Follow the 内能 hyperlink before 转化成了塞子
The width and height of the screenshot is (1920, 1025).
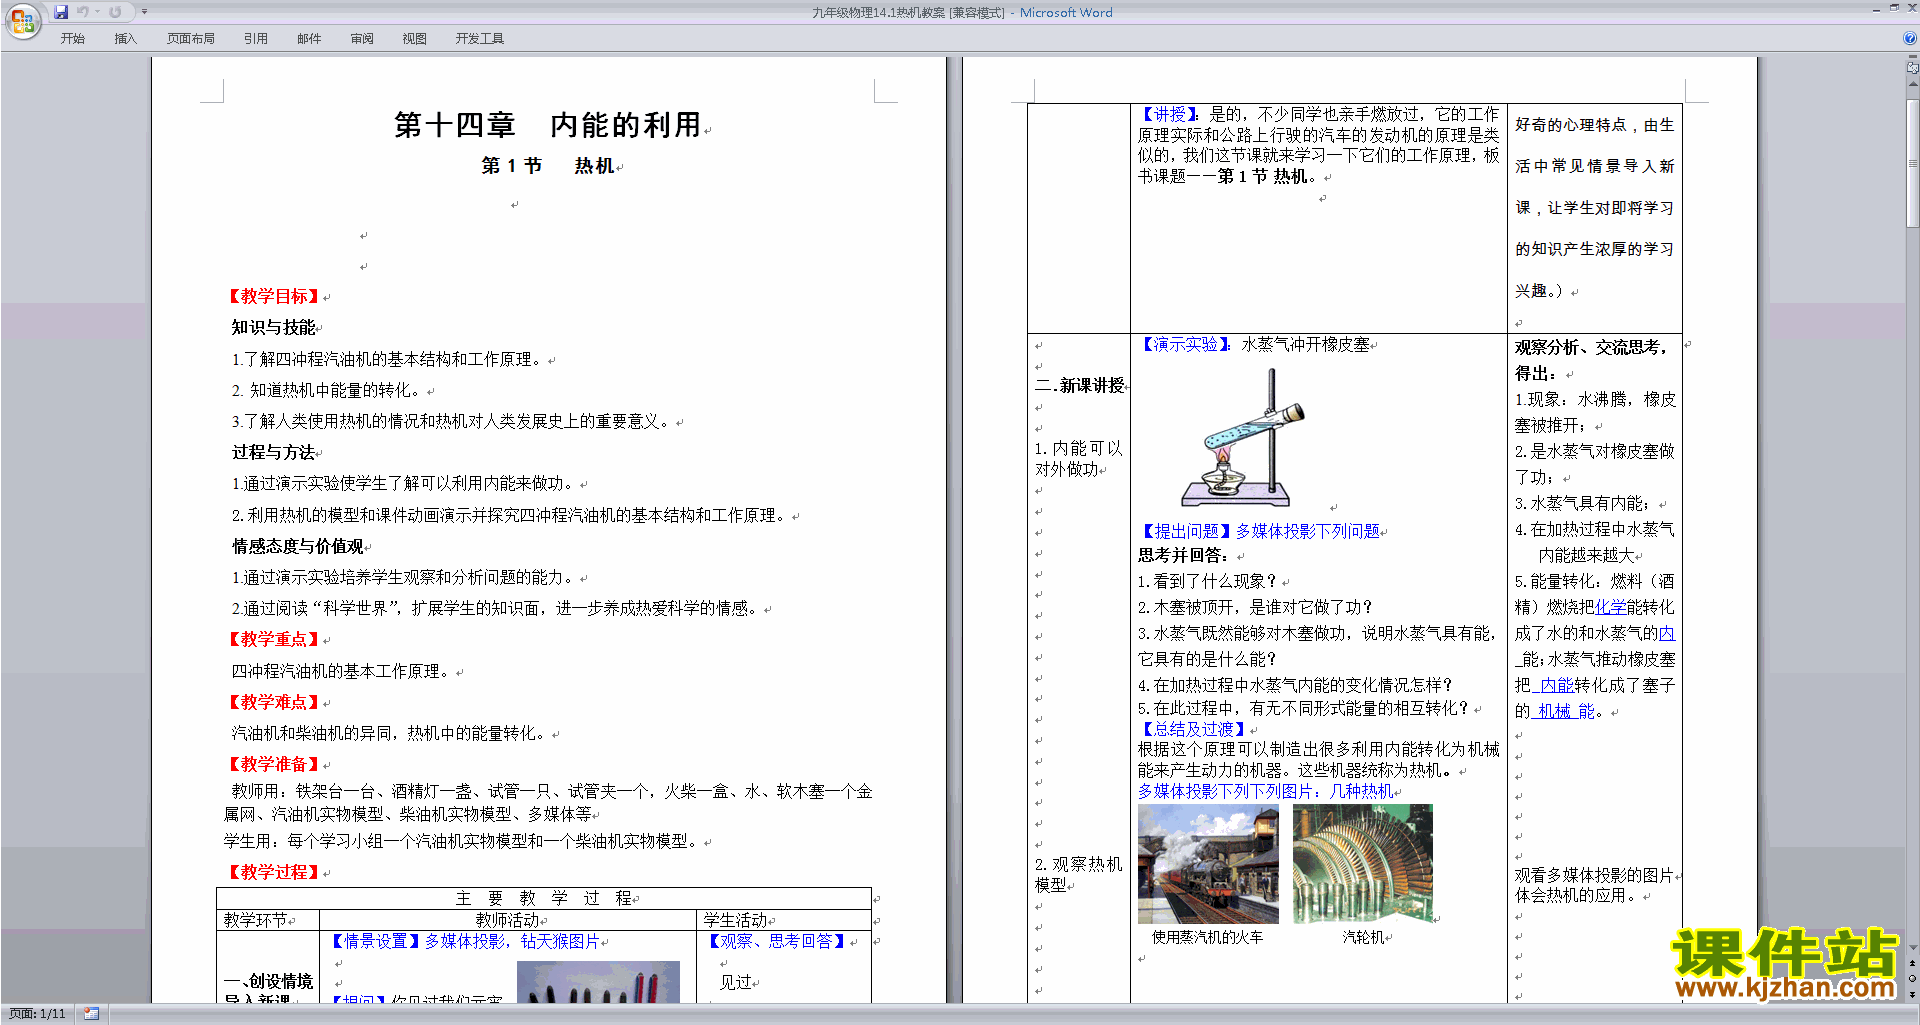coord(1557,685)
